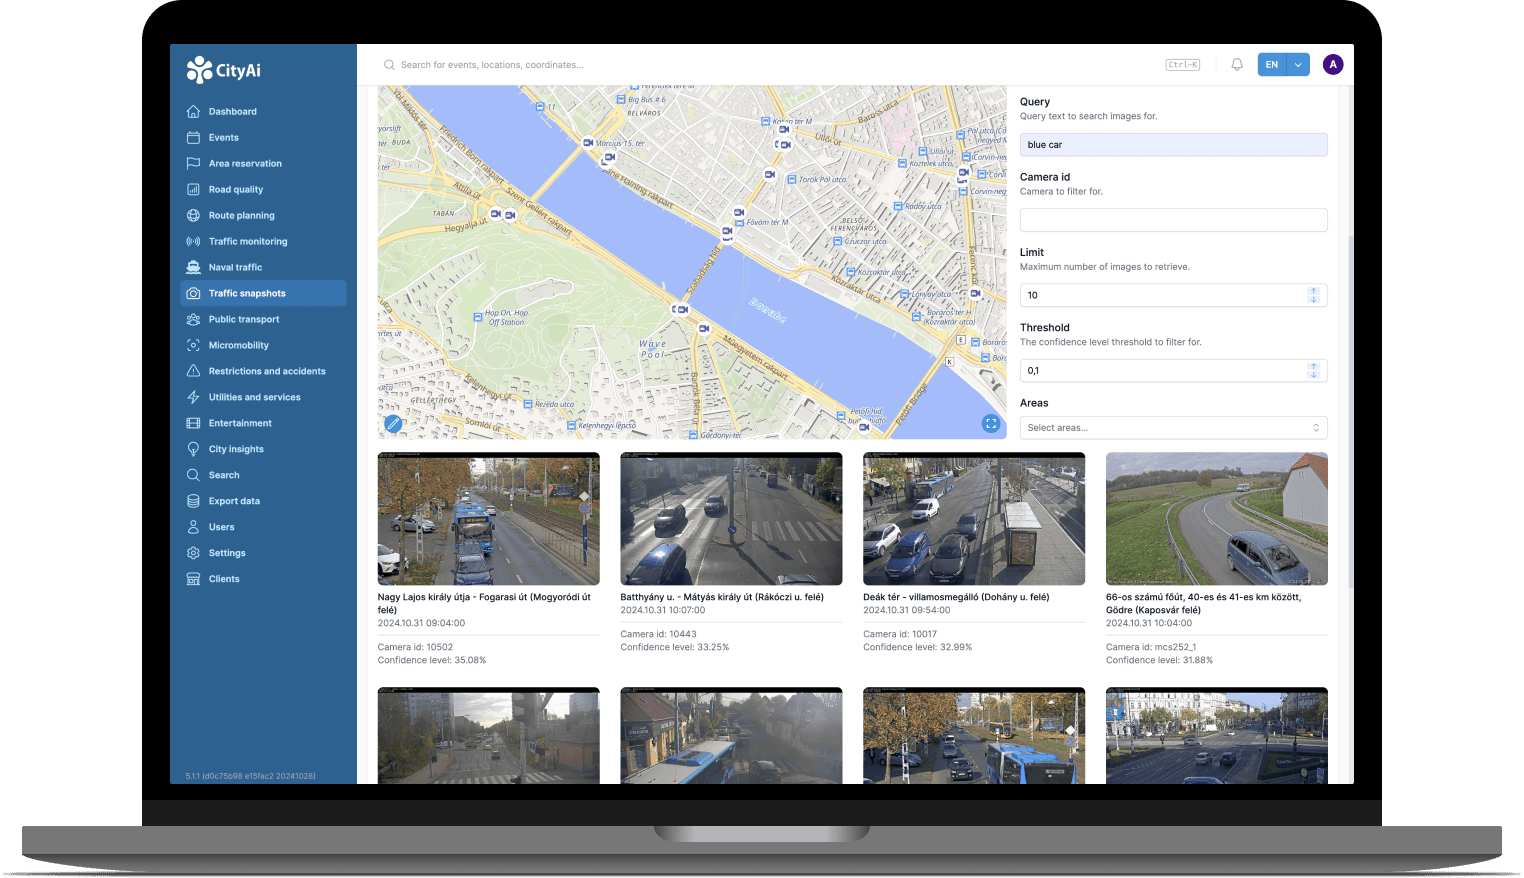Open 66-os számú főút snapshot thumbnail

coord(1217,519)
